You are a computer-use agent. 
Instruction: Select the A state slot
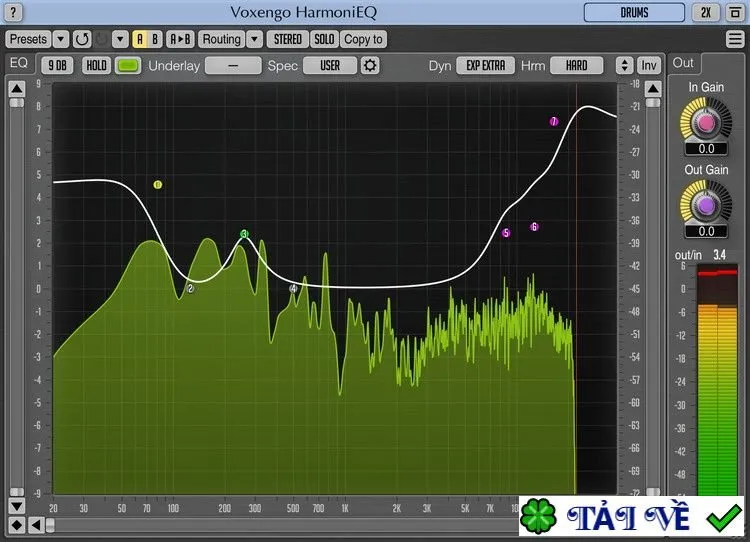pyautogui.click(x=140, y=39)
